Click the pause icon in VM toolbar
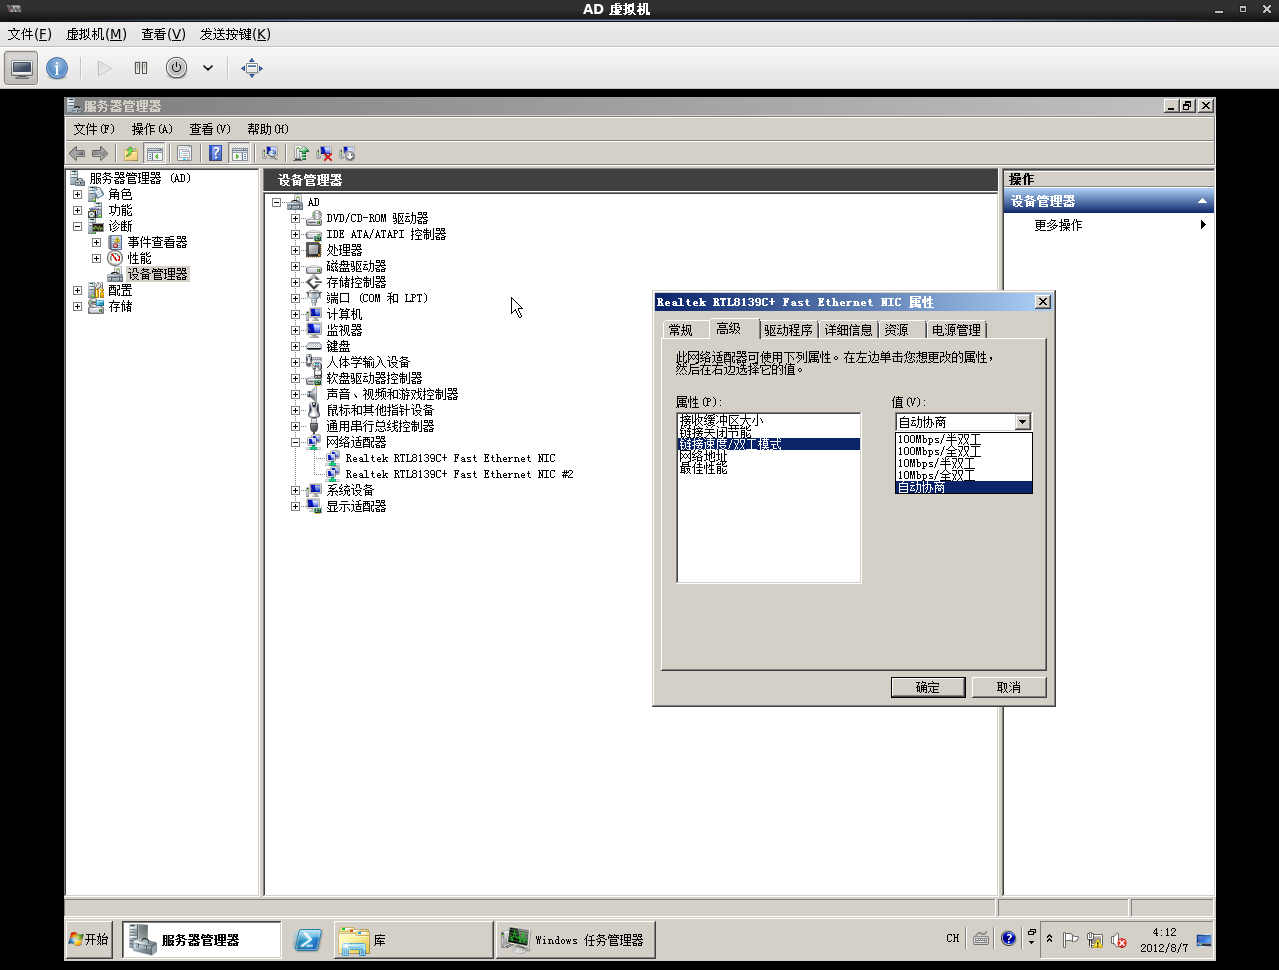 tap(141, 68)
